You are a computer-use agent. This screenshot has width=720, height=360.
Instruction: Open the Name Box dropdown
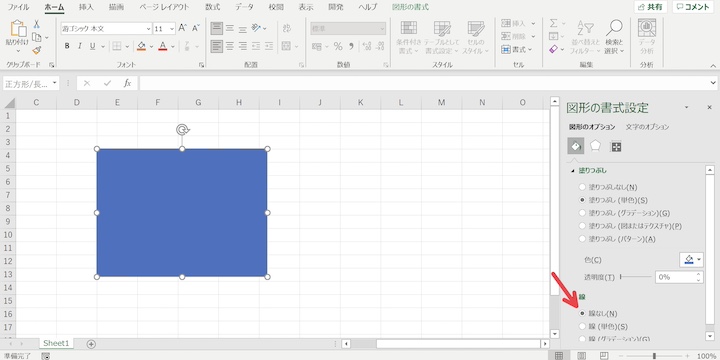[x=55, y=83]
